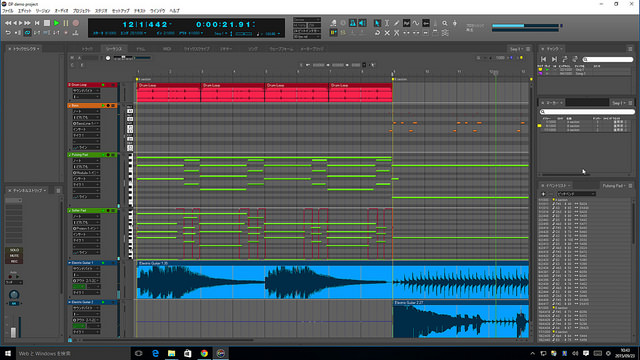Screen dimensions: 640x360
Task: Click the processor usage meter bar
Action: click(x=525, y=25)
